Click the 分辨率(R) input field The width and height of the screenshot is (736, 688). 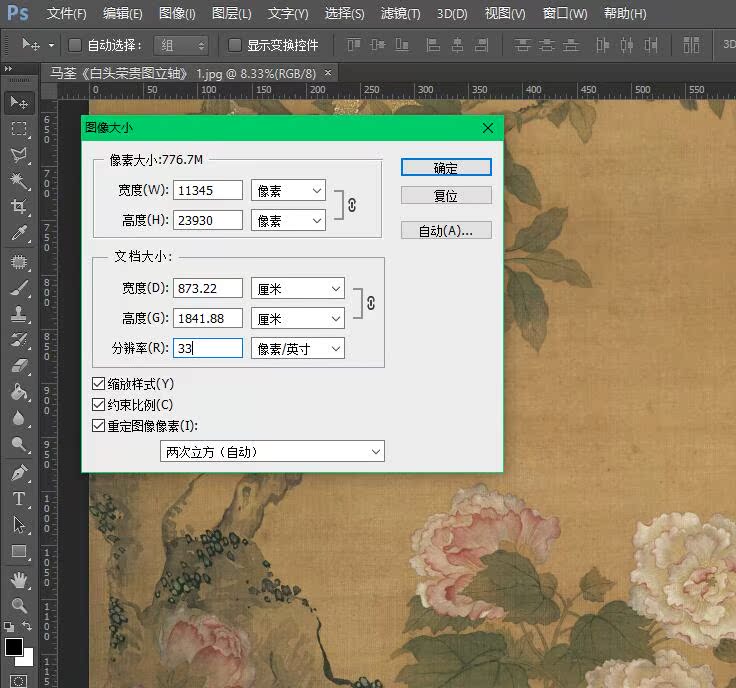coord(208,348)
